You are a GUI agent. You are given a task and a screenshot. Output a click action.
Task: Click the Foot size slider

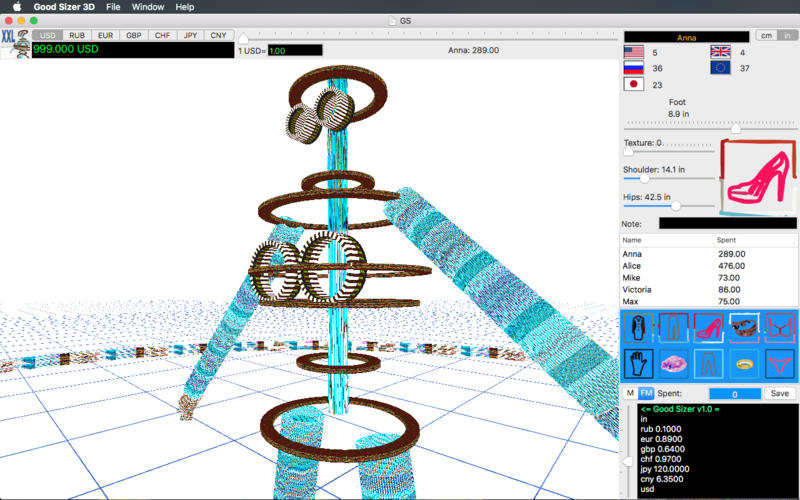(x=710, y=126)
